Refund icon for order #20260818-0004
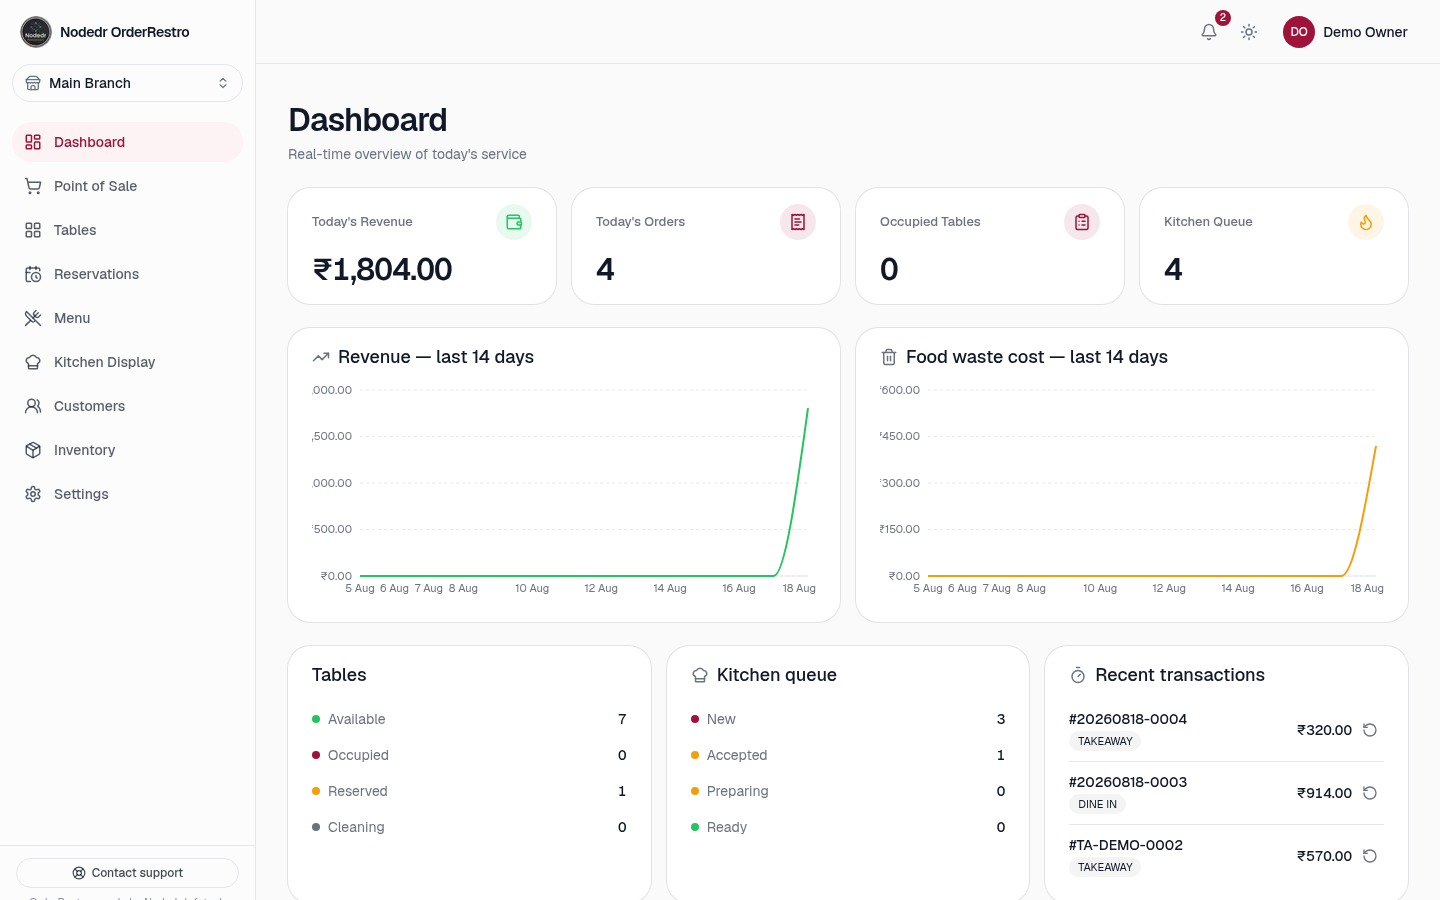The width and height of the screenshot is (1440, 900). pos(1370,730)
